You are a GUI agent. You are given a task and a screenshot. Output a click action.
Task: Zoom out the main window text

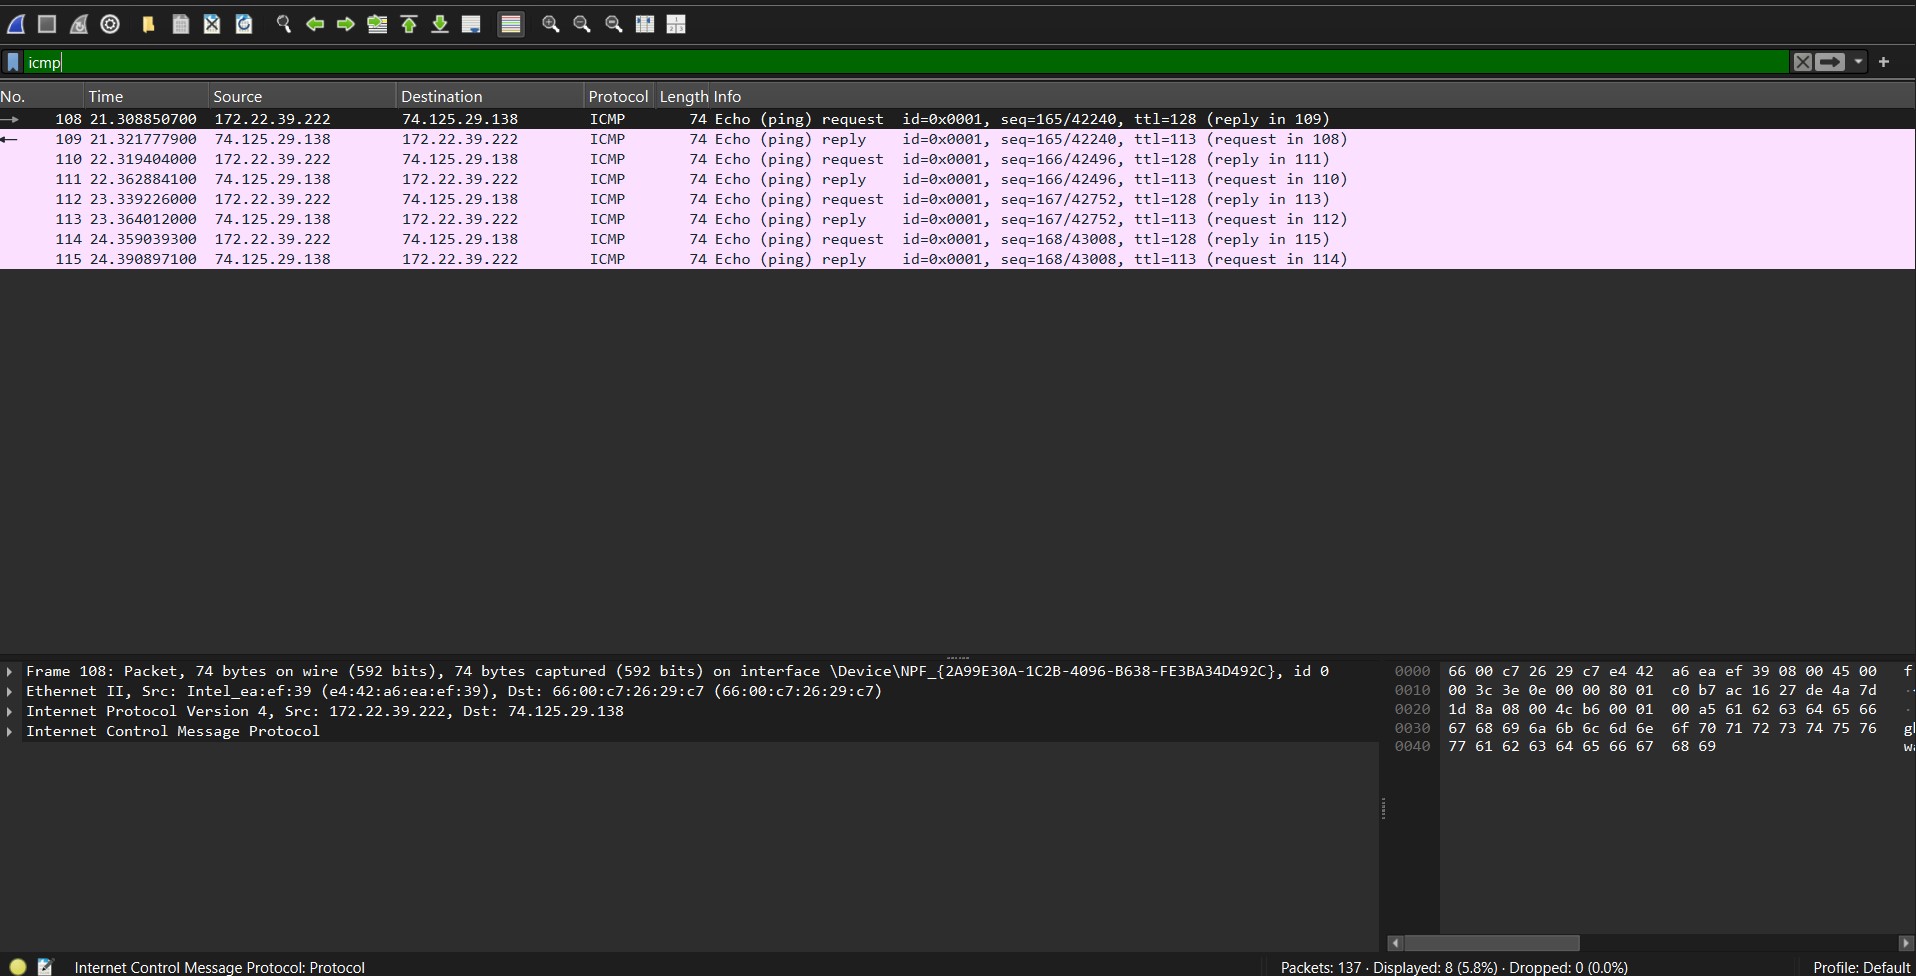(x=582, y=24)
